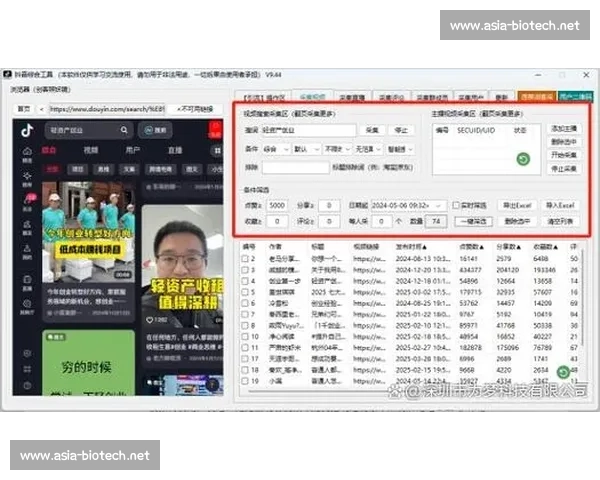This screenshot has height=480, width=600.
Task: Click the 一键筛选 button
Action: tap(469, 221)
